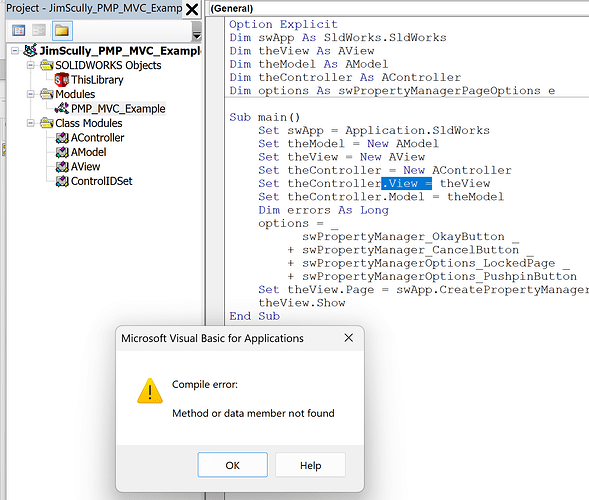589x500 pixels.
Task: Click the AModel class icon
Action: pos(62,152)
